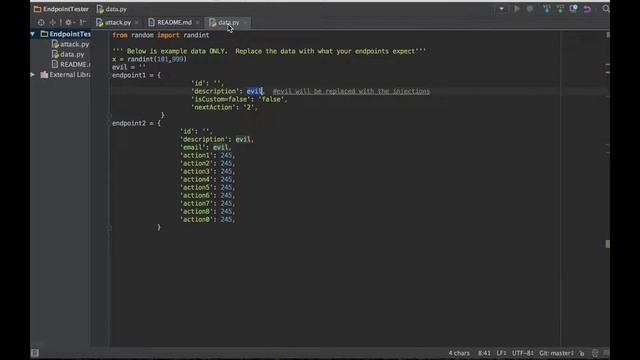Click the LF line separator selector

[x=501, y=353]
